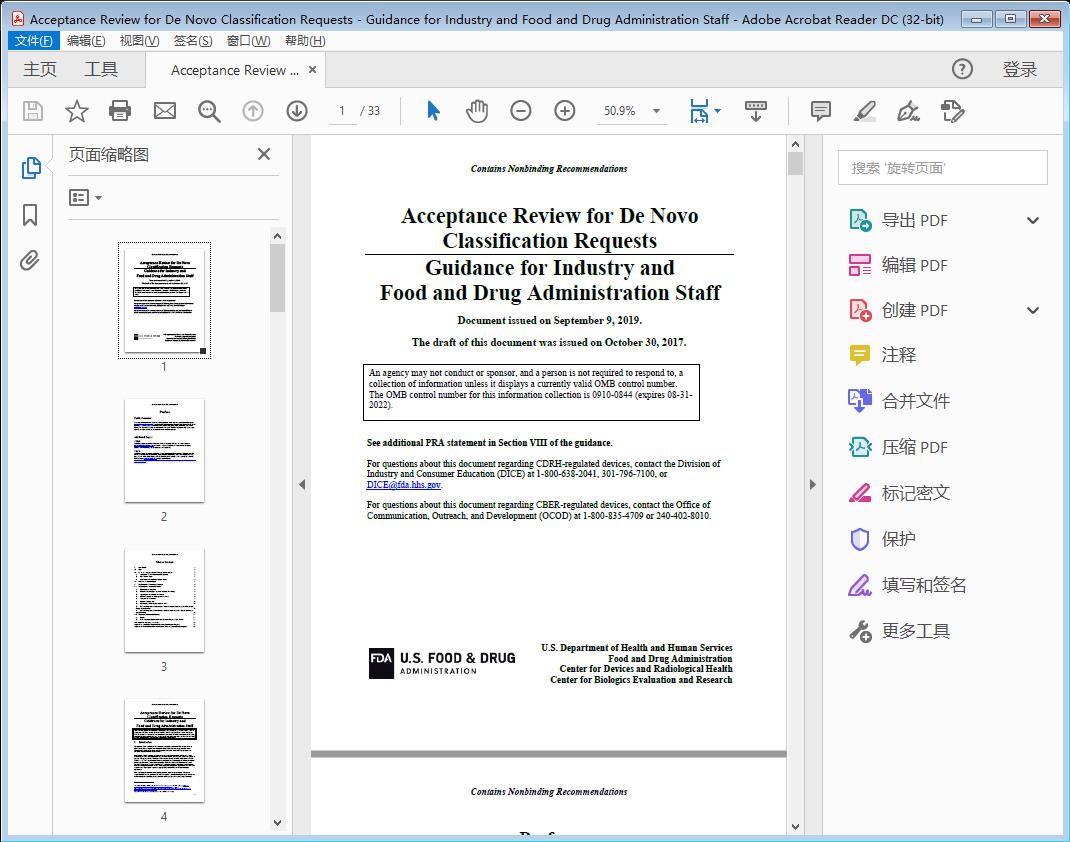The height and width of the screenshot is (842, 1070).
Task: Open the add comment tool
Action: [x=821, y=111]
